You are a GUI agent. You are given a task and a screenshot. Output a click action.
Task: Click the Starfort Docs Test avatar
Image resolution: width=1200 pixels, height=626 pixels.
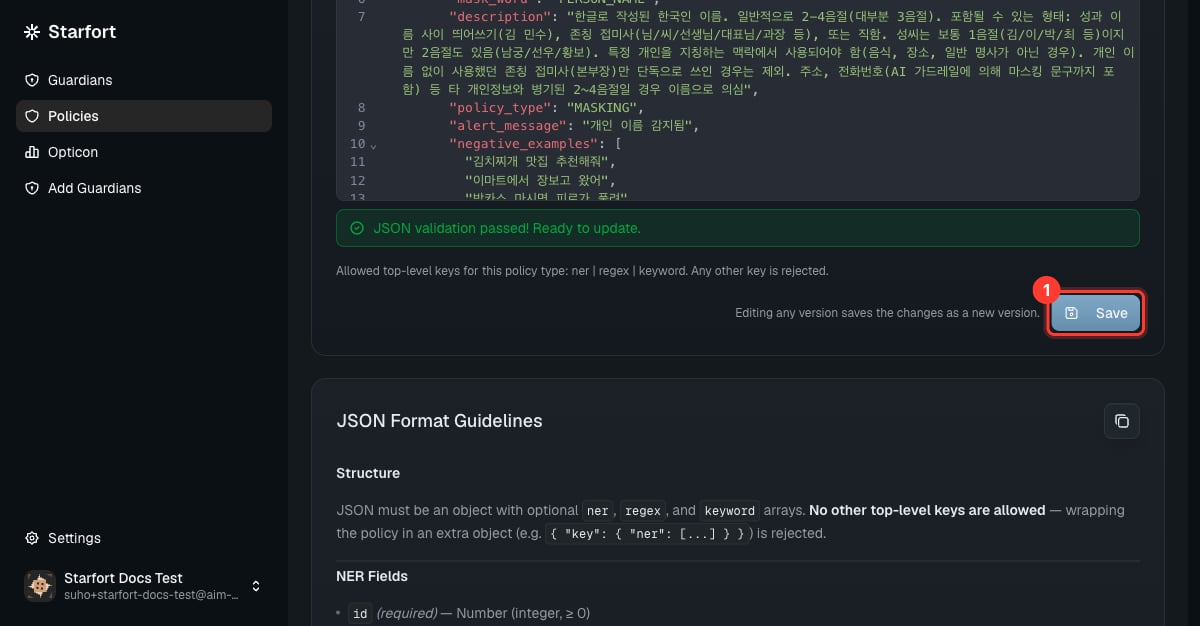(x=40, y=586)
